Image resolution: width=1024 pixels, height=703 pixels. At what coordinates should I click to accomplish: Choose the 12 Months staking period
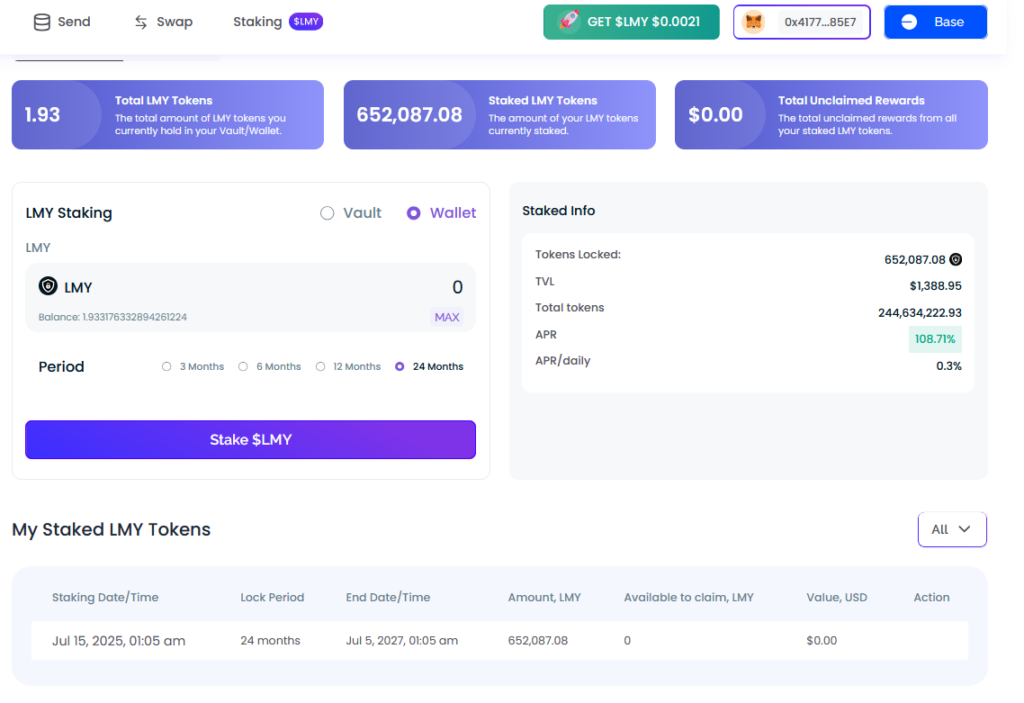(321, 367)
